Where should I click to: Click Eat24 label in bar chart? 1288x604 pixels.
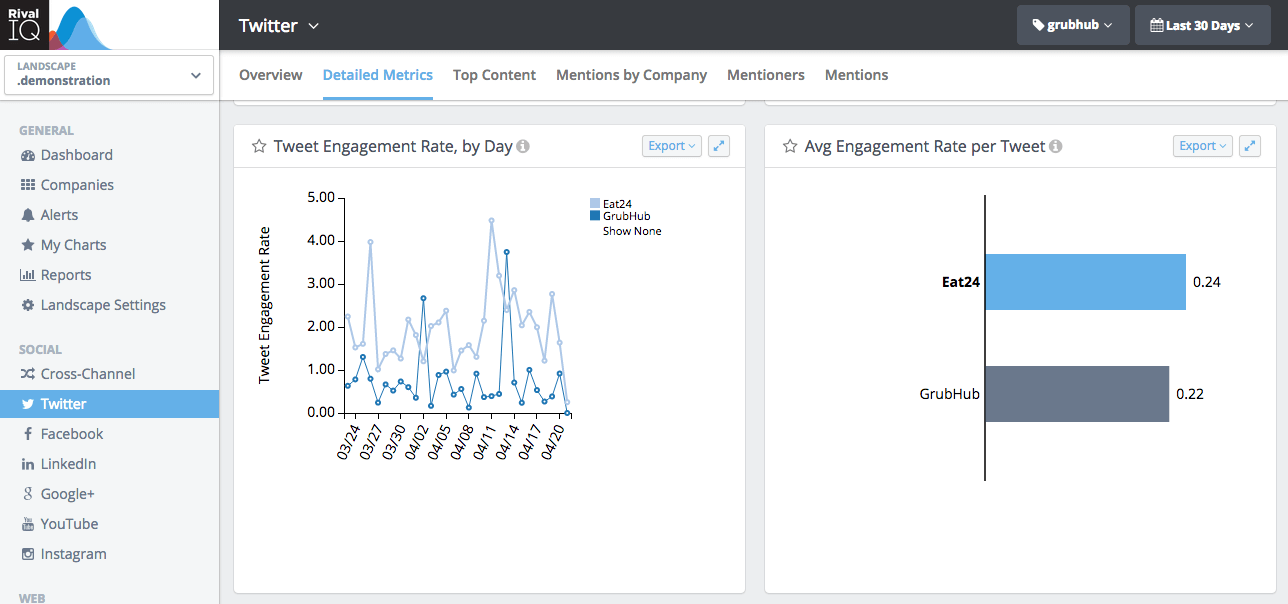[961, 282]
